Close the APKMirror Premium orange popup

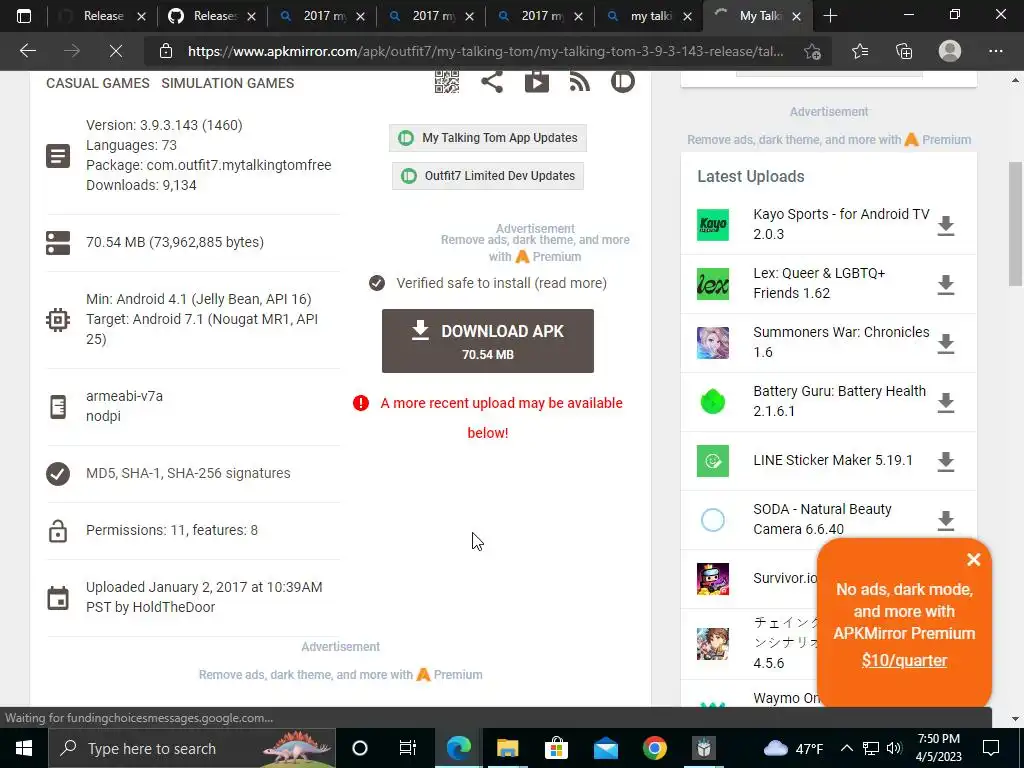pos(974,559)
